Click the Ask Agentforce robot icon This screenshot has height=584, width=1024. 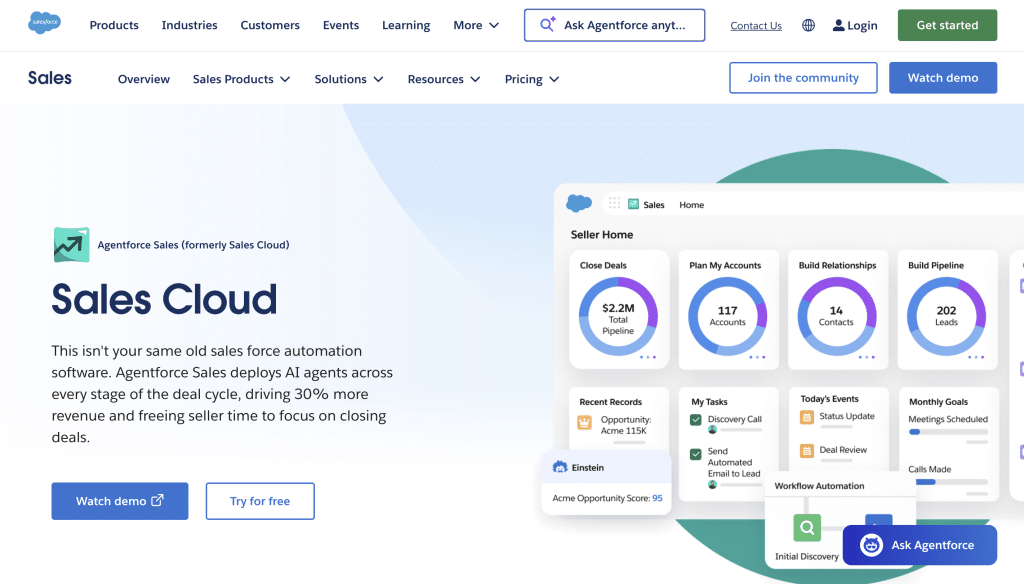pyautogui.click(x=871, y=545)
